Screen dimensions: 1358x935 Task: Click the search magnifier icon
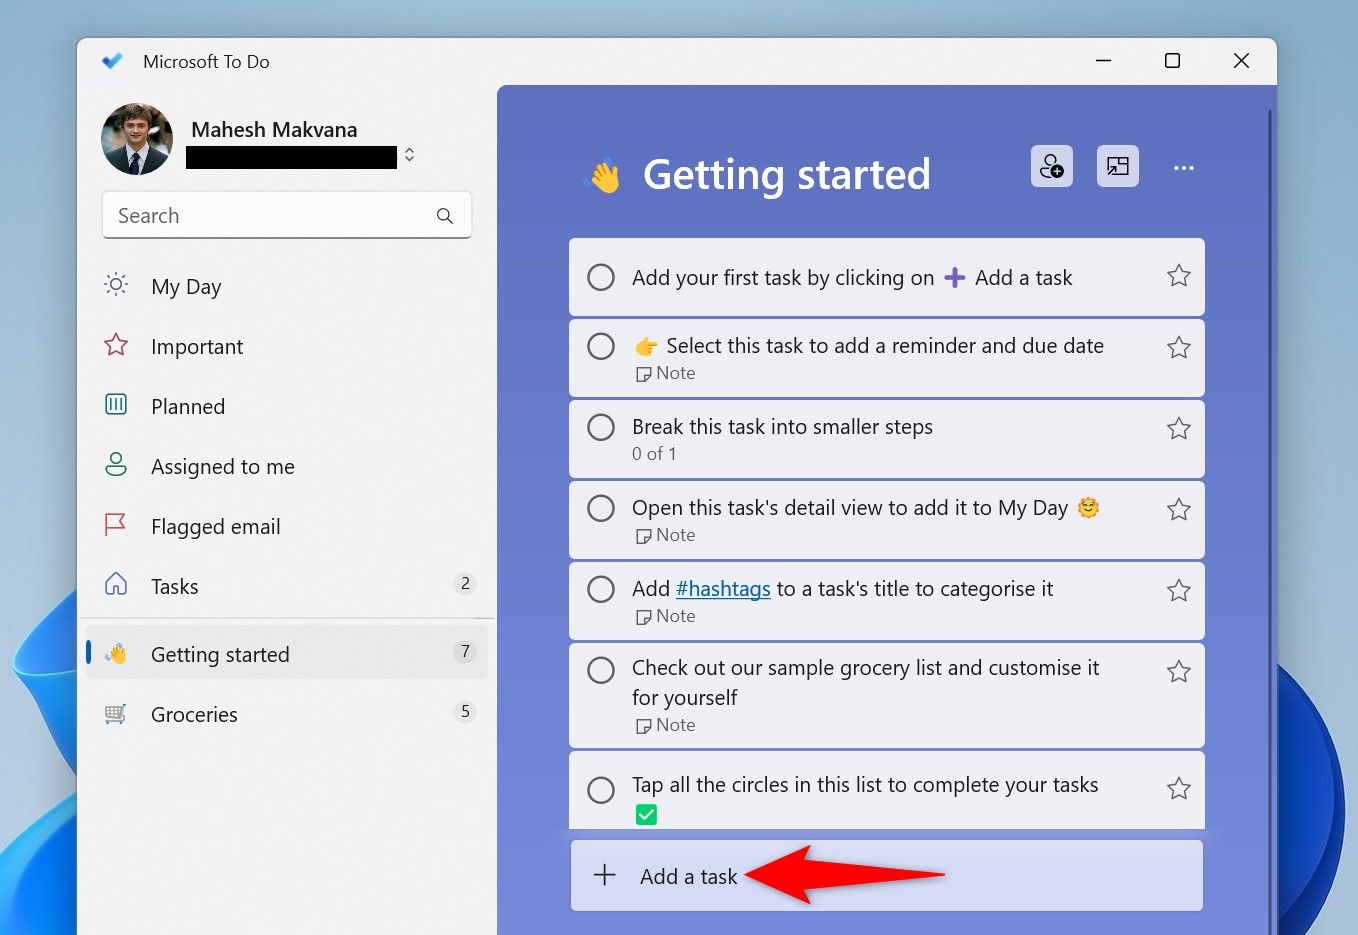coord(445,216)
